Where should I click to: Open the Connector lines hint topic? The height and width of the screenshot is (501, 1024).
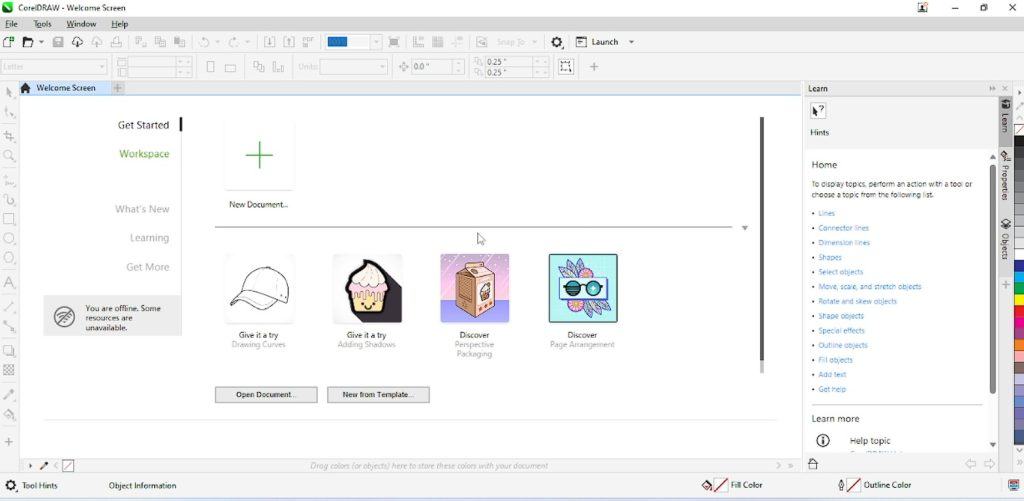click(x=843, y=228)
